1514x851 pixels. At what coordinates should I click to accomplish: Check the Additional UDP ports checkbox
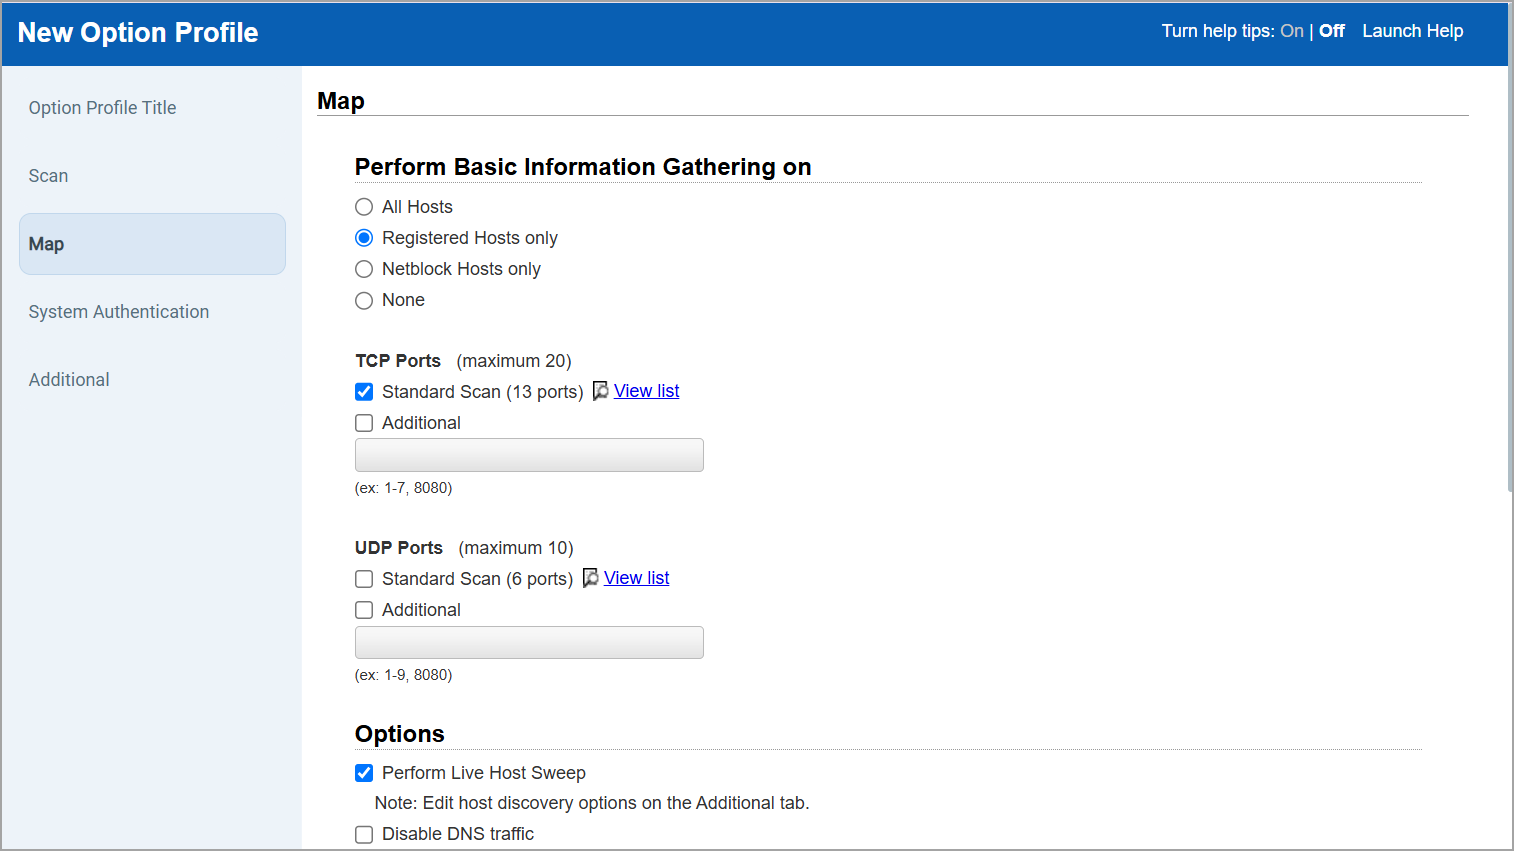click(x=364, y=610)
